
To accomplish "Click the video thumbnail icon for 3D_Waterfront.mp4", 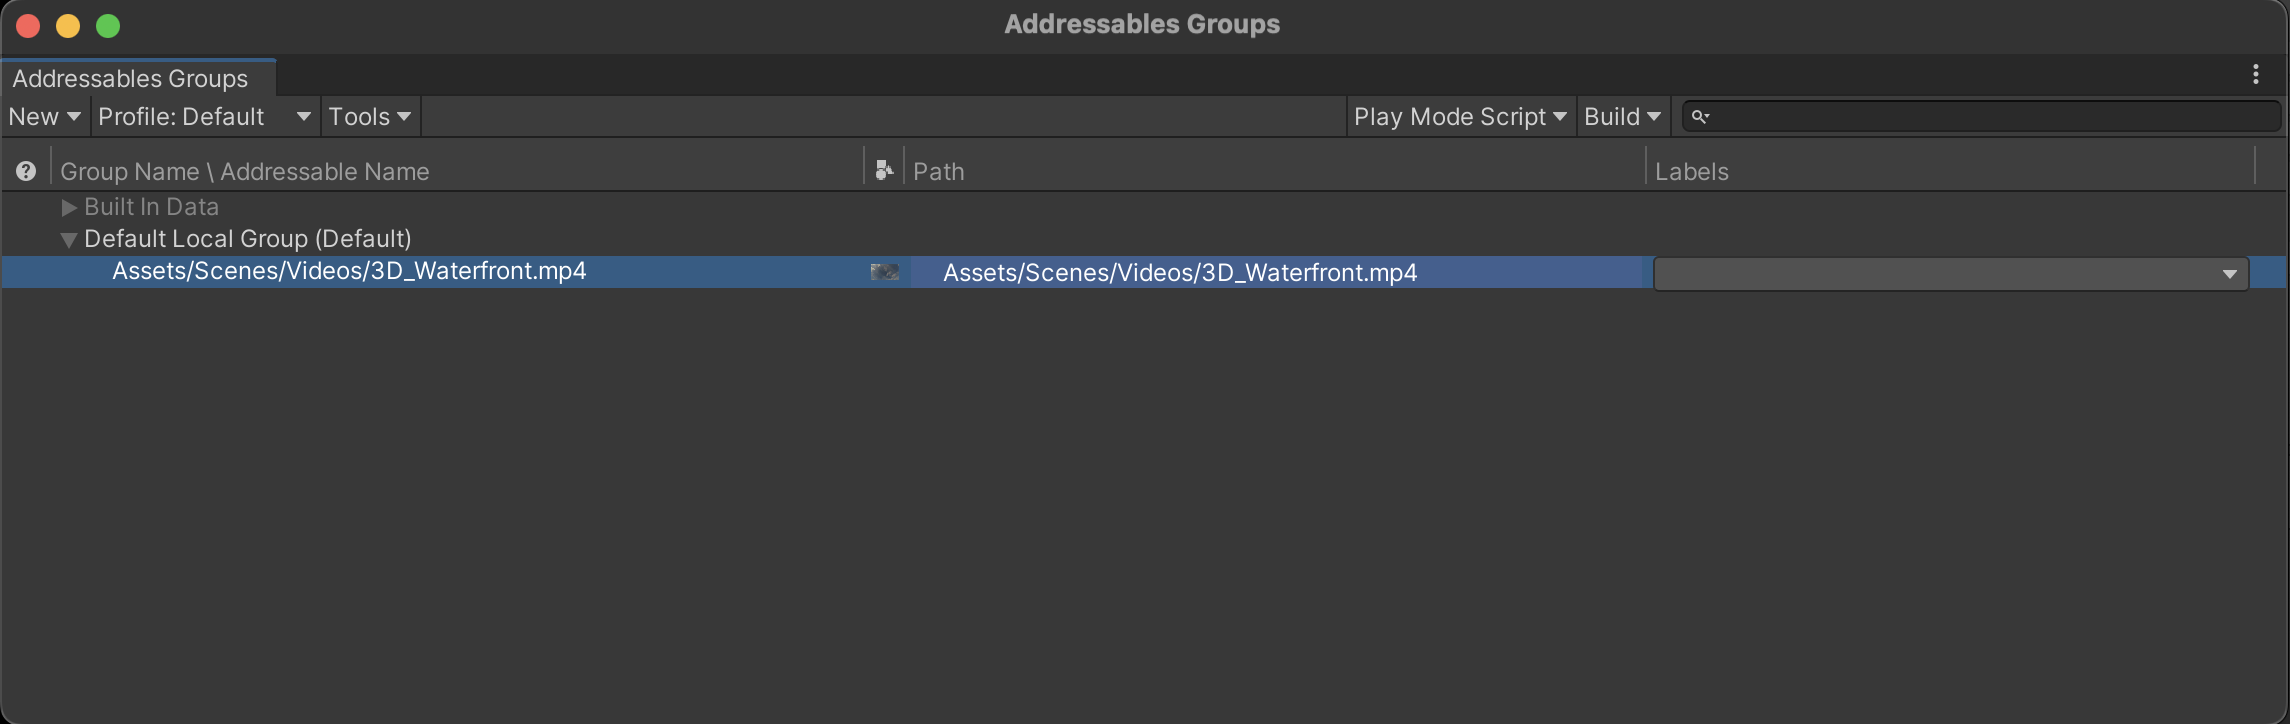I will pyautogui.click(x=885, y=272).
